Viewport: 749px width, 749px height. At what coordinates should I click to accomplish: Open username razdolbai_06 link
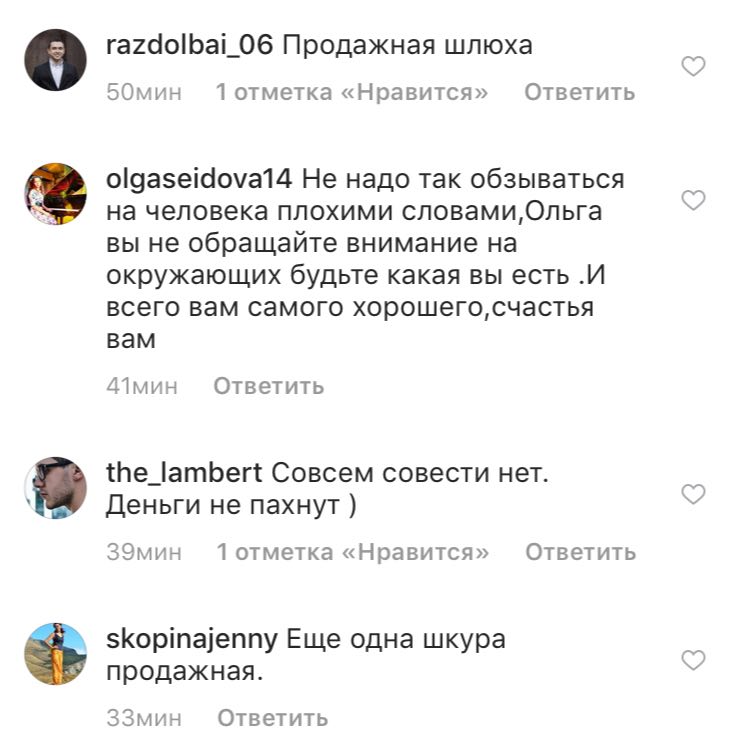[x=189, y=46]
